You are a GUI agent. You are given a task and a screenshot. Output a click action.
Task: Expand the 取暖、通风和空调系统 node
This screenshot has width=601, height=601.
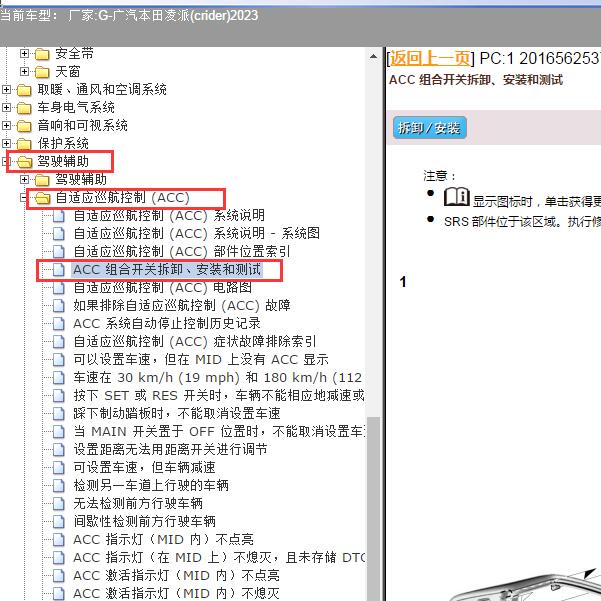[x=6, y=89]
